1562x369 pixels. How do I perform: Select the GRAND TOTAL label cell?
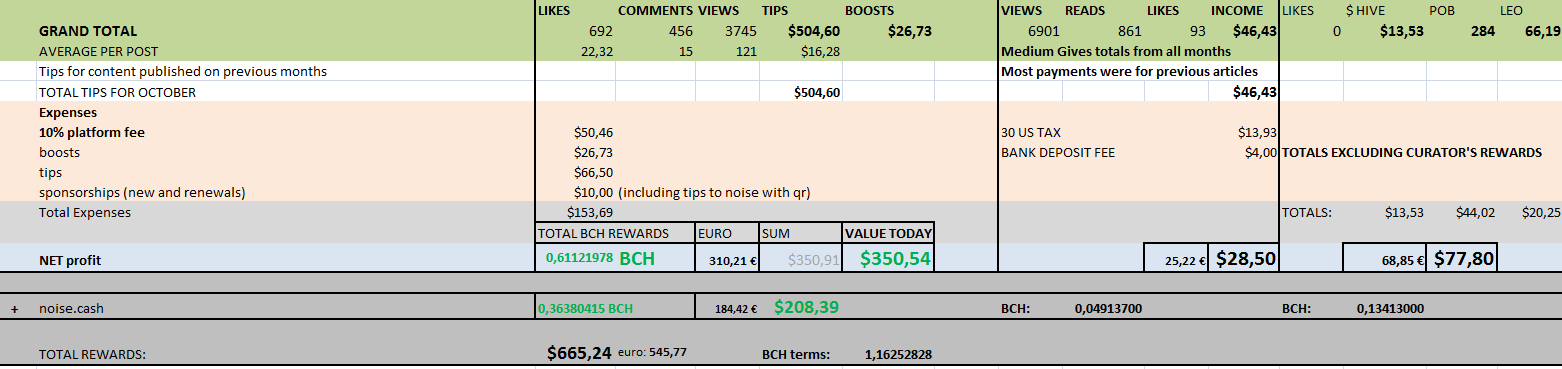coord(88,31)
